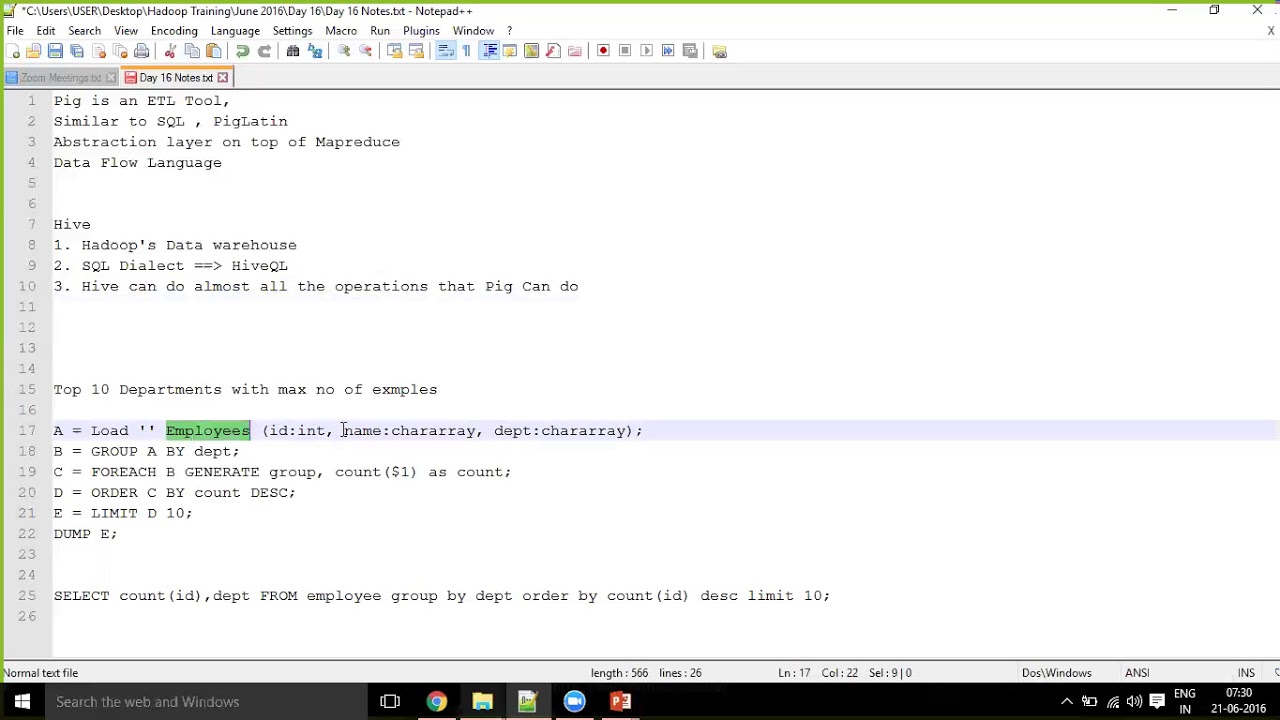Cut selection using the scissors icon
The image size is (1280, 720).
(x=170, y=51)
